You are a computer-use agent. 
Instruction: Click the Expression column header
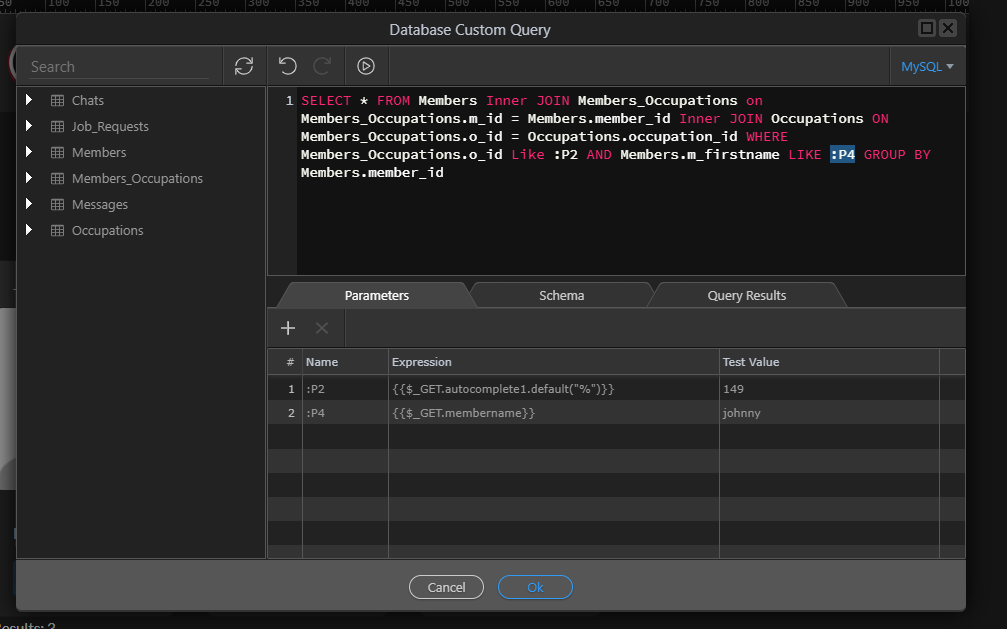[554, 362]
